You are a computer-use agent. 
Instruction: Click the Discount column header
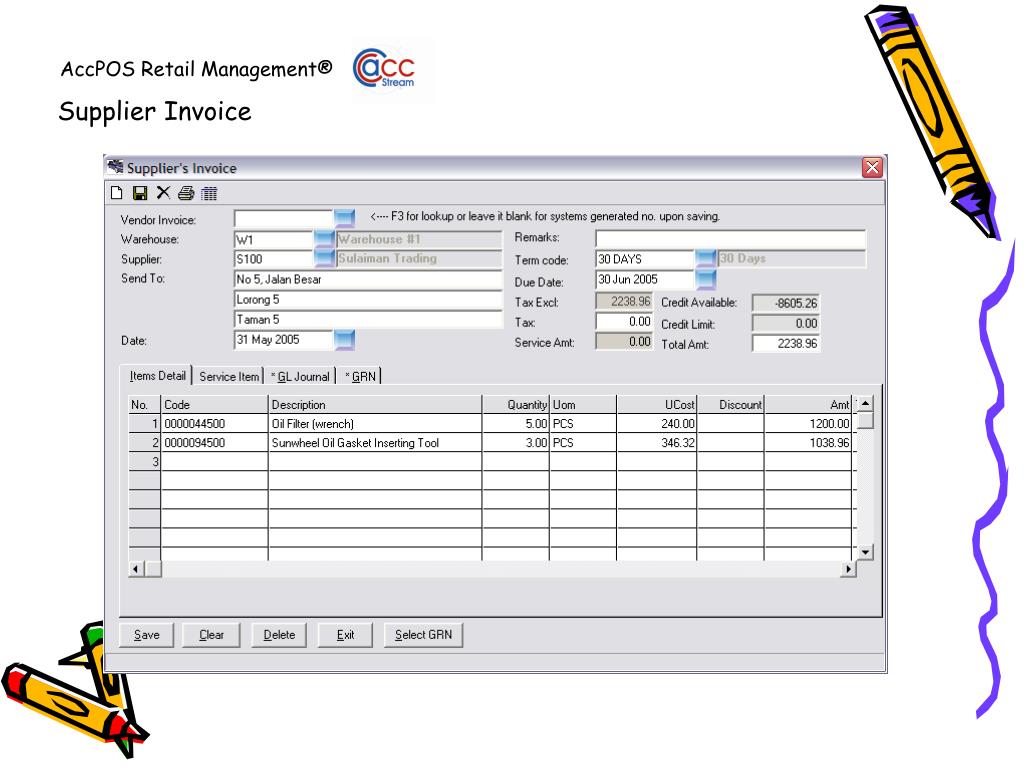coord(730,404)
